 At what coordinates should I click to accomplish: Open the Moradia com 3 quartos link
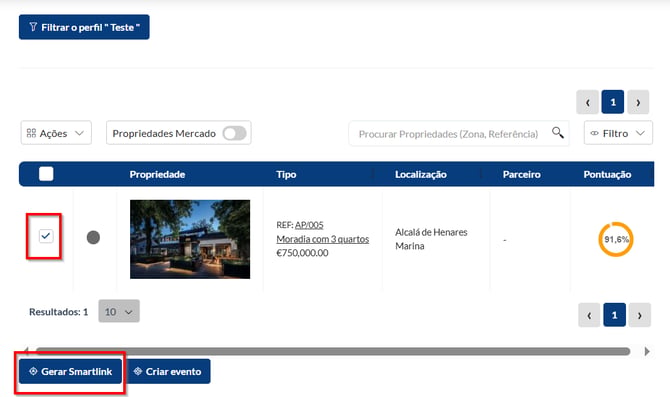click(323, 239)
